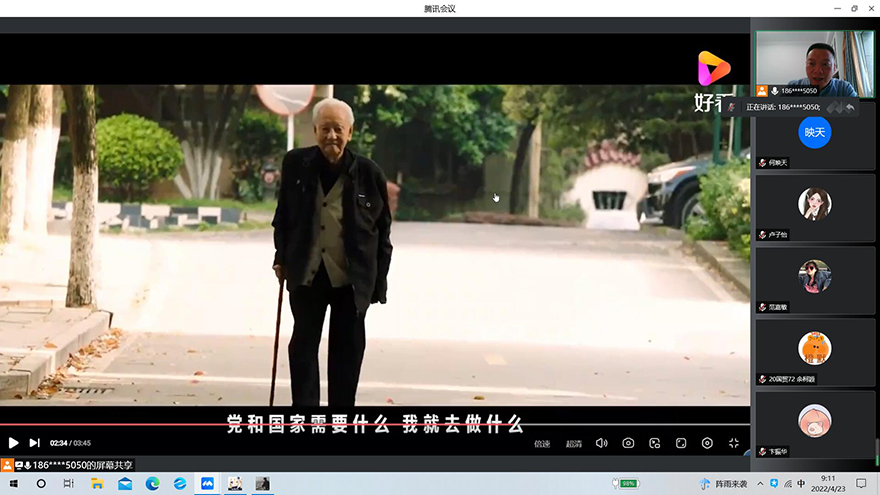The width and height of the screenshot is (880, 495).
Task: Open the Windows notification center
Action: tap(861, 483)
